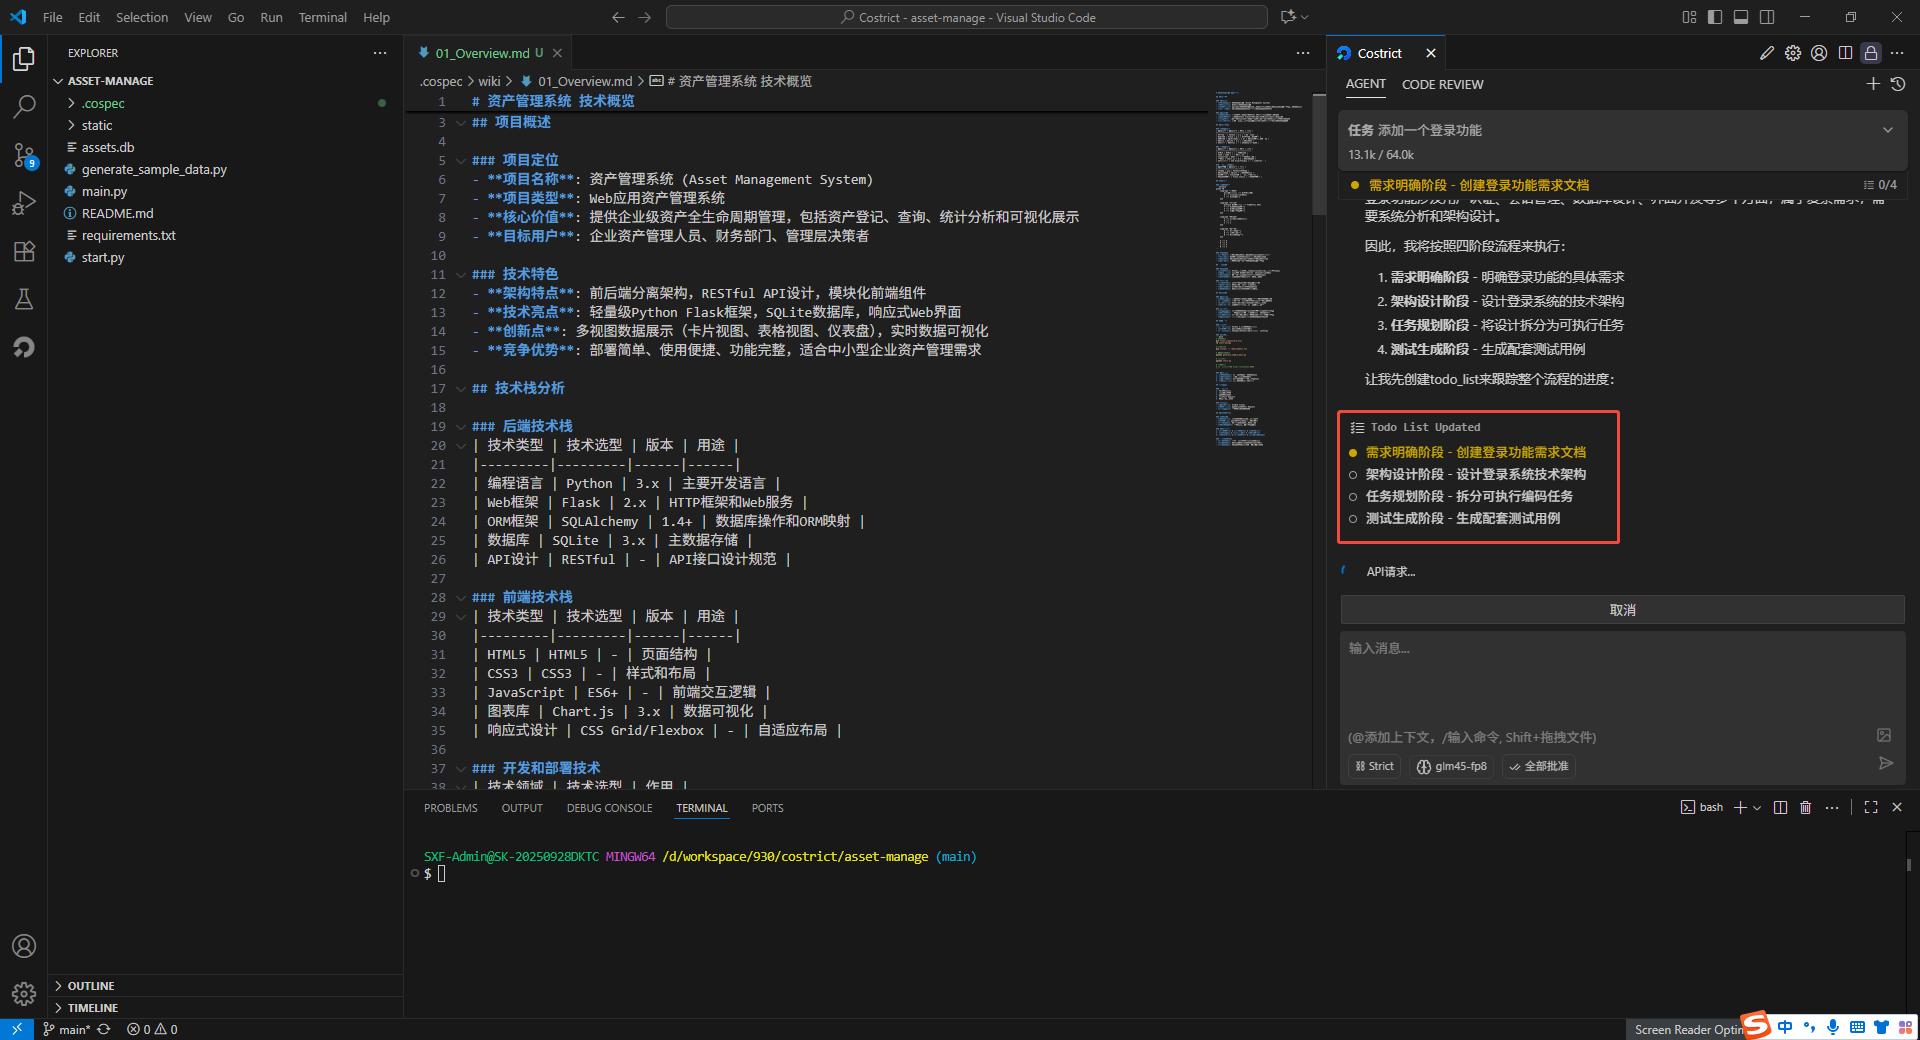Open the Search view in activity bar

point(24,106)
